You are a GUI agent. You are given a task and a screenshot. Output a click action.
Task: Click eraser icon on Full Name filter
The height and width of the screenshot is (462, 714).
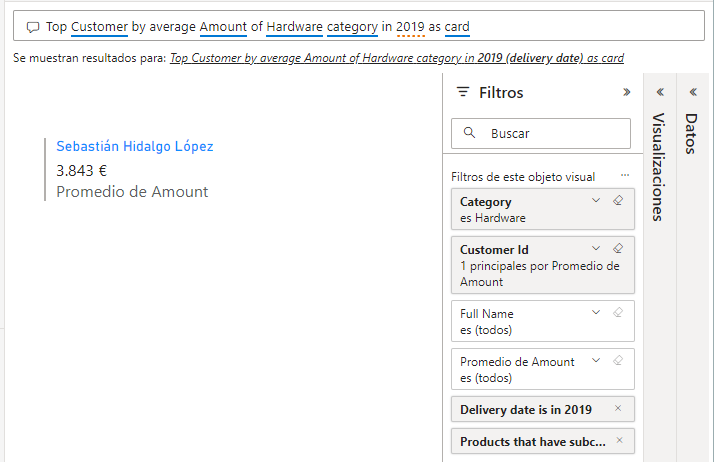(617, 313)
